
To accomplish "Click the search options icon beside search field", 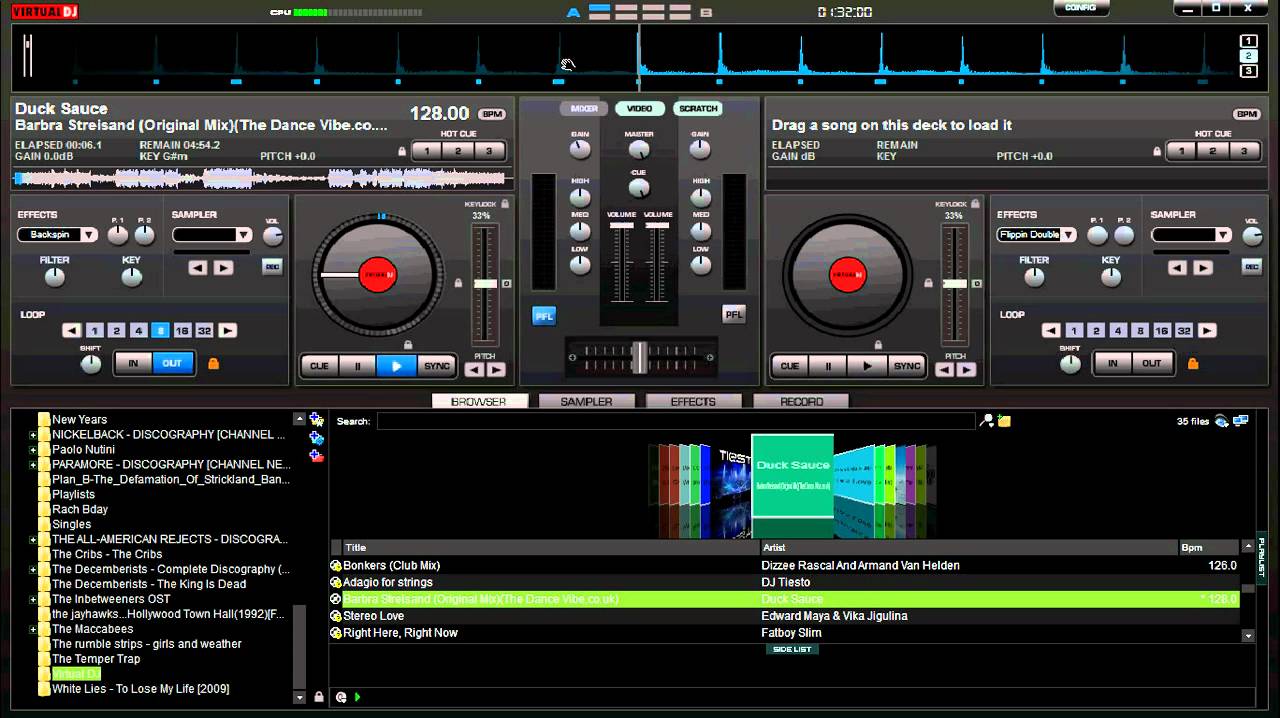I will pyautogui.click(x=987, y=421).
